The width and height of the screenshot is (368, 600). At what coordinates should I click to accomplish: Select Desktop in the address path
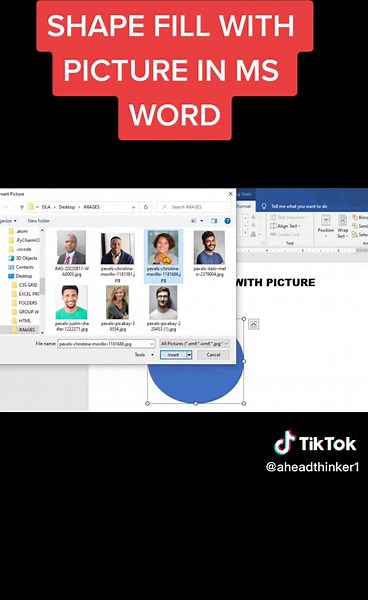[x=67, y=207]
